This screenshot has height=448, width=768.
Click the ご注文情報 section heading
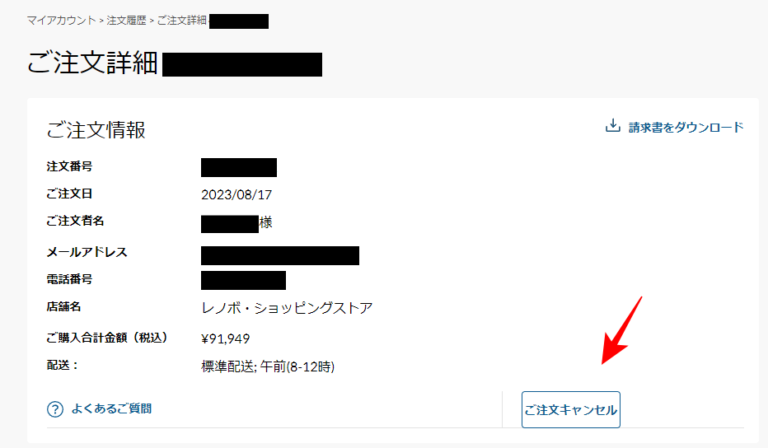click(x=96, y=130)
